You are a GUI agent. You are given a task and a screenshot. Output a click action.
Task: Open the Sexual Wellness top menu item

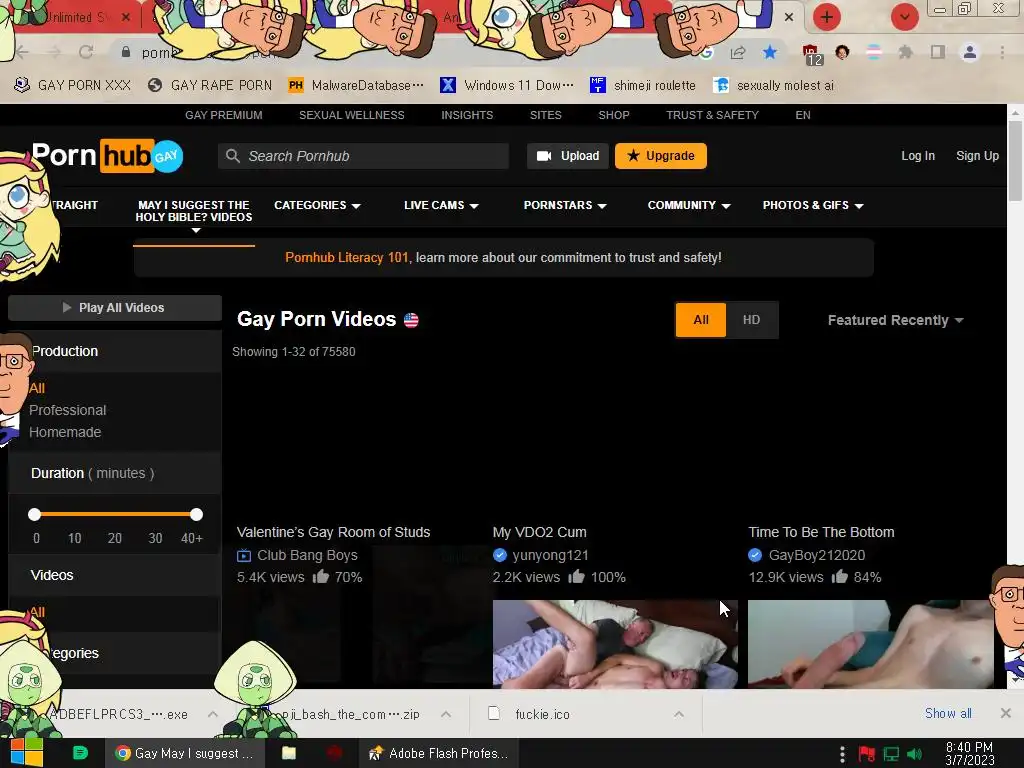pos(351,115)
